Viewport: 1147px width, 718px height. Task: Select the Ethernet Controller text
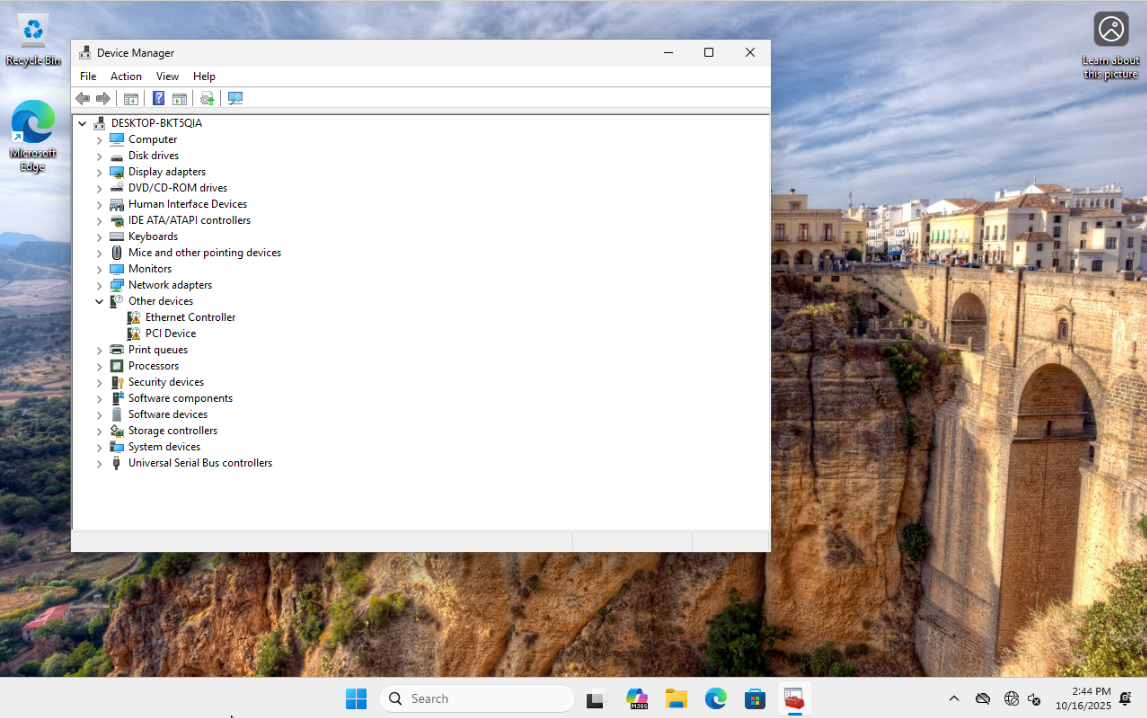(x=190, y=317)
